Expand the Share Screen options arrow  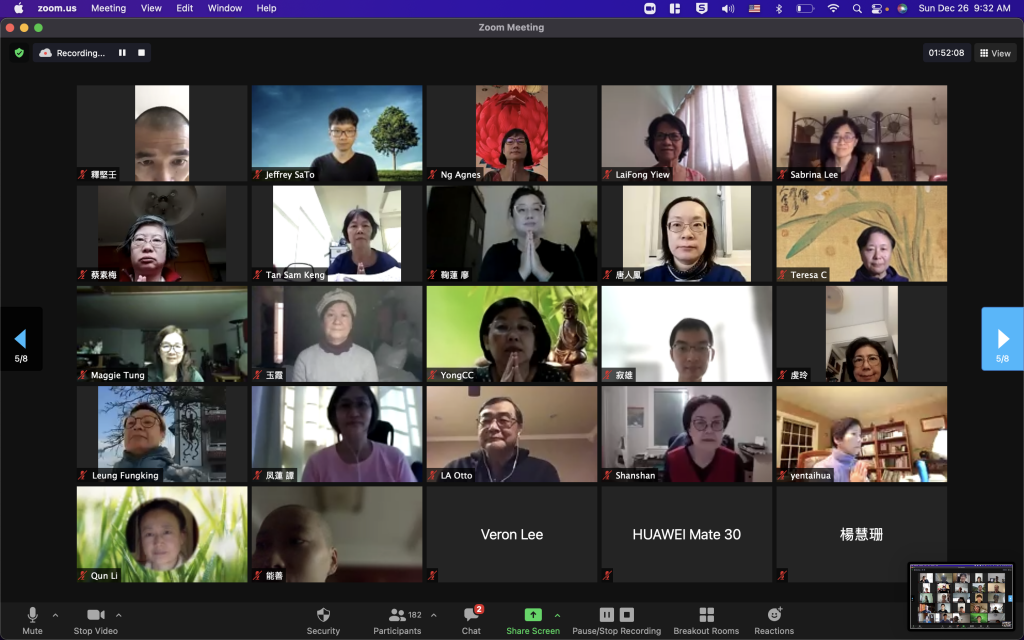557,615
